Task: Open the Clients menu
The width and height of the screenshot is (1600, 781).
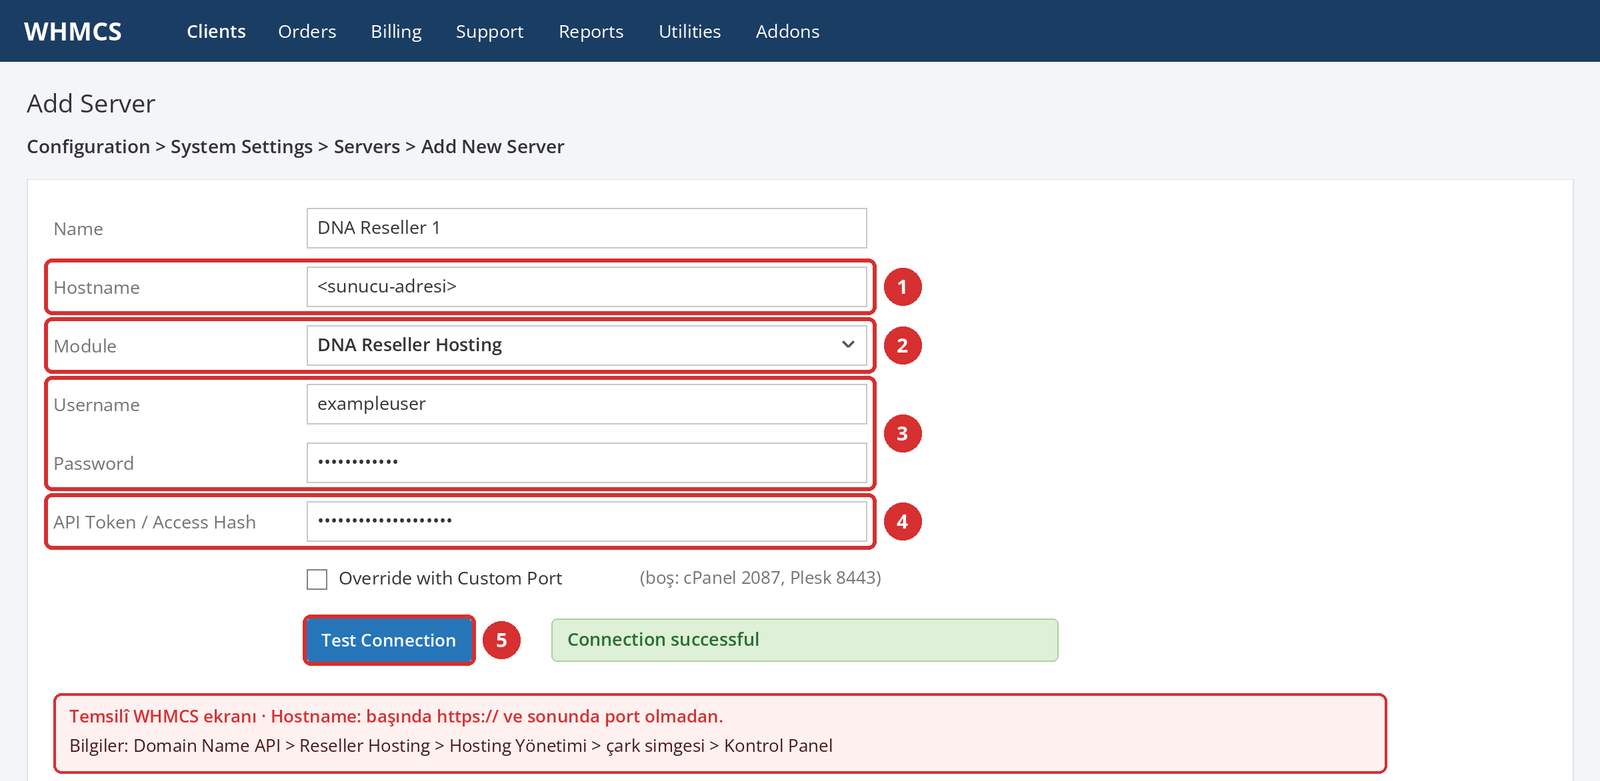Action: [x=216, y=31]
